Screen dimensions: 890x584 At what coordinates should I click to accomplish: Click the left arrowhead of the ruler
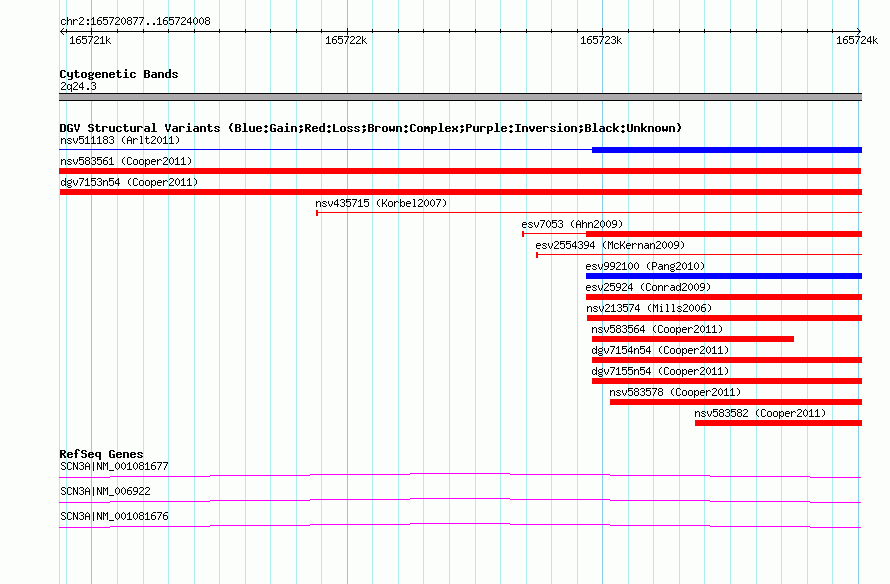[x=62, y=31]
